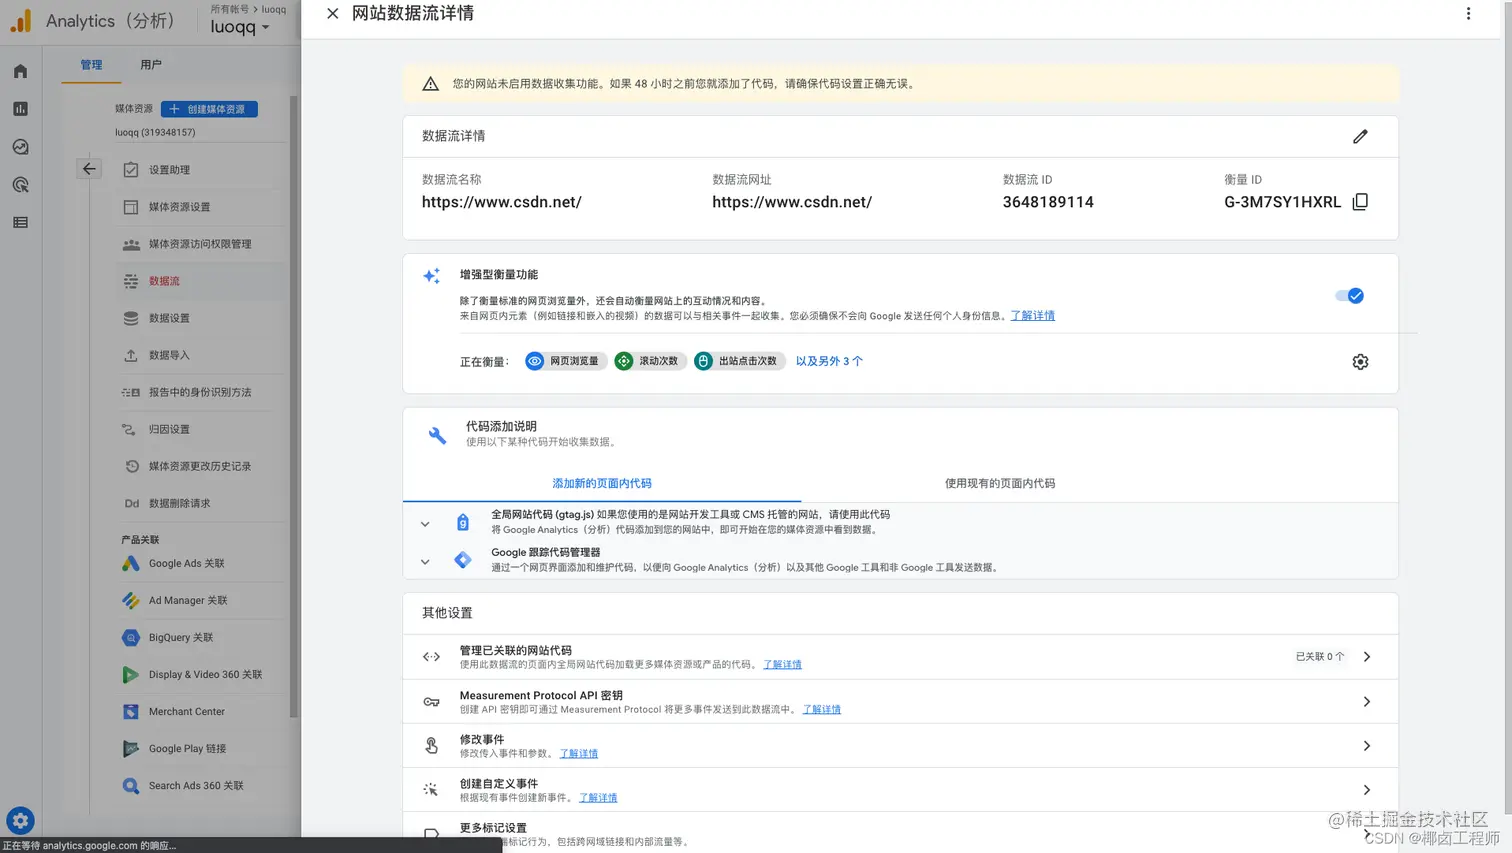
Task: Open Admin gear at bottom left
Action: pos(20,820)
